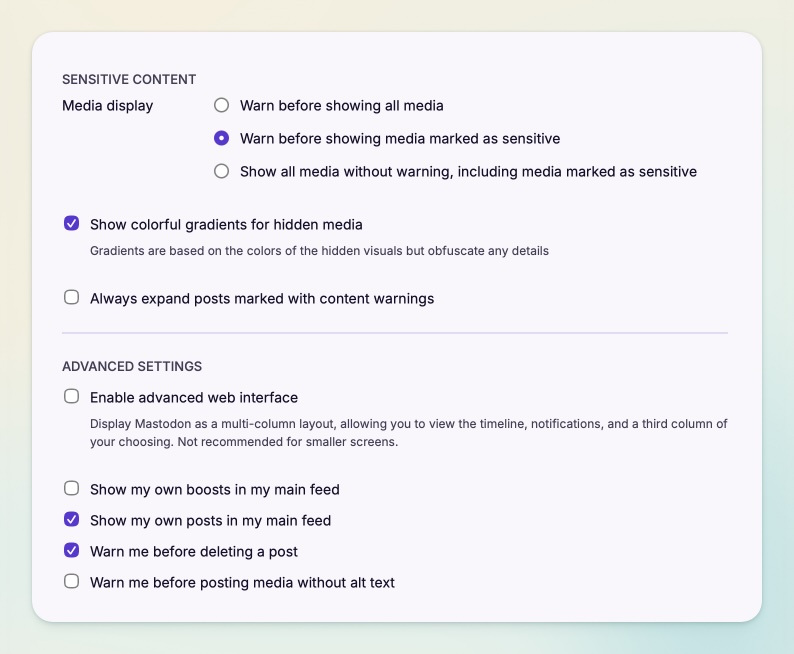Image resolution: width=794 pixels, height=654 pixels.
Task: Enable 'Always expand posts marked with content warnings'
Action: point(71,297)
